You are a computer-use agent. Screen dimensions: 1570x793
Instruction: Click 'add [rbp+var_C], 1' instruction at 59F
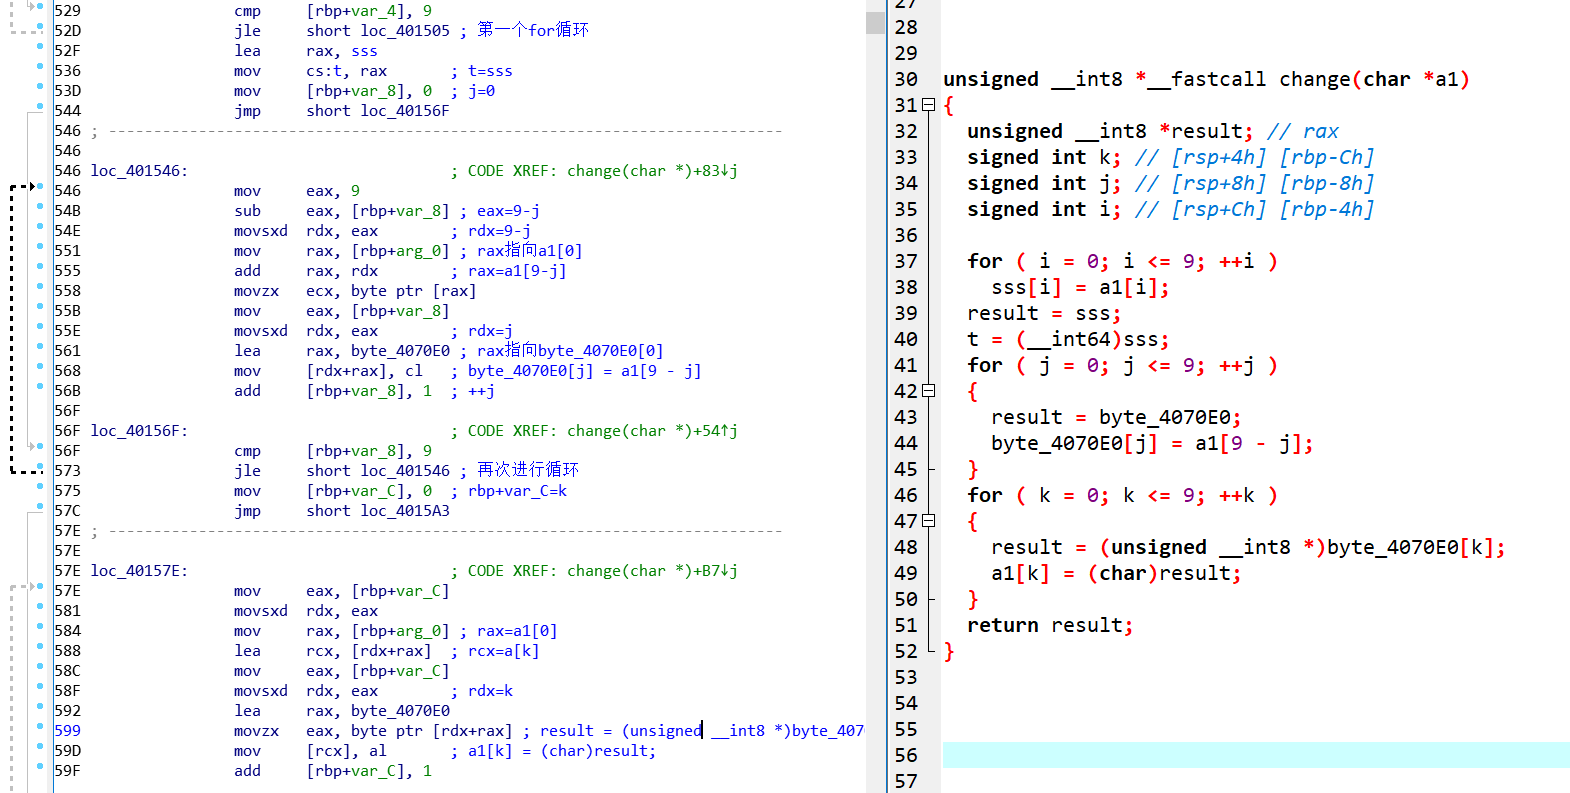click(x=333, y=771)
